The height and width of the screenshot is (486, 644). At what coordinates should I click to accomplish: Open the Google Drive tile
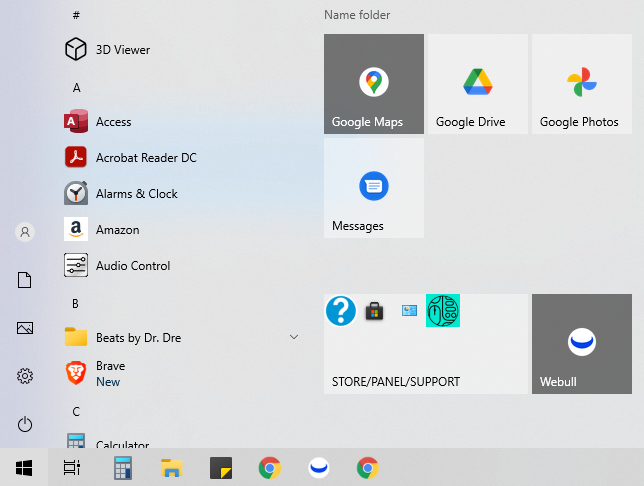pyautogui.click(x=478, y=84)
